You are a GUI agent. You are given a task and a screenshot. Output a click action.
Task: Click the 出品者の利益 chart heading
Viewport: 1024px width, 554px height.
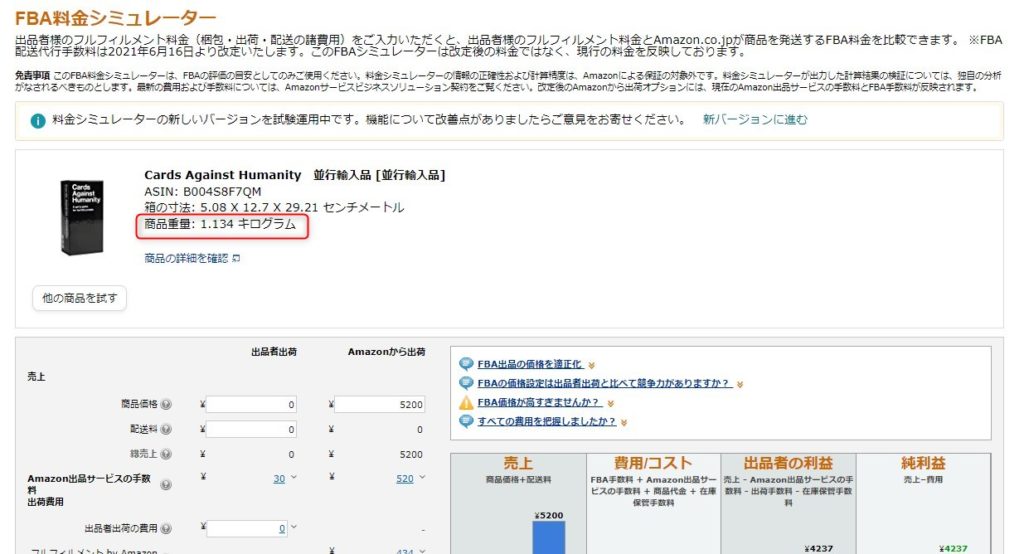click(788, 463)
